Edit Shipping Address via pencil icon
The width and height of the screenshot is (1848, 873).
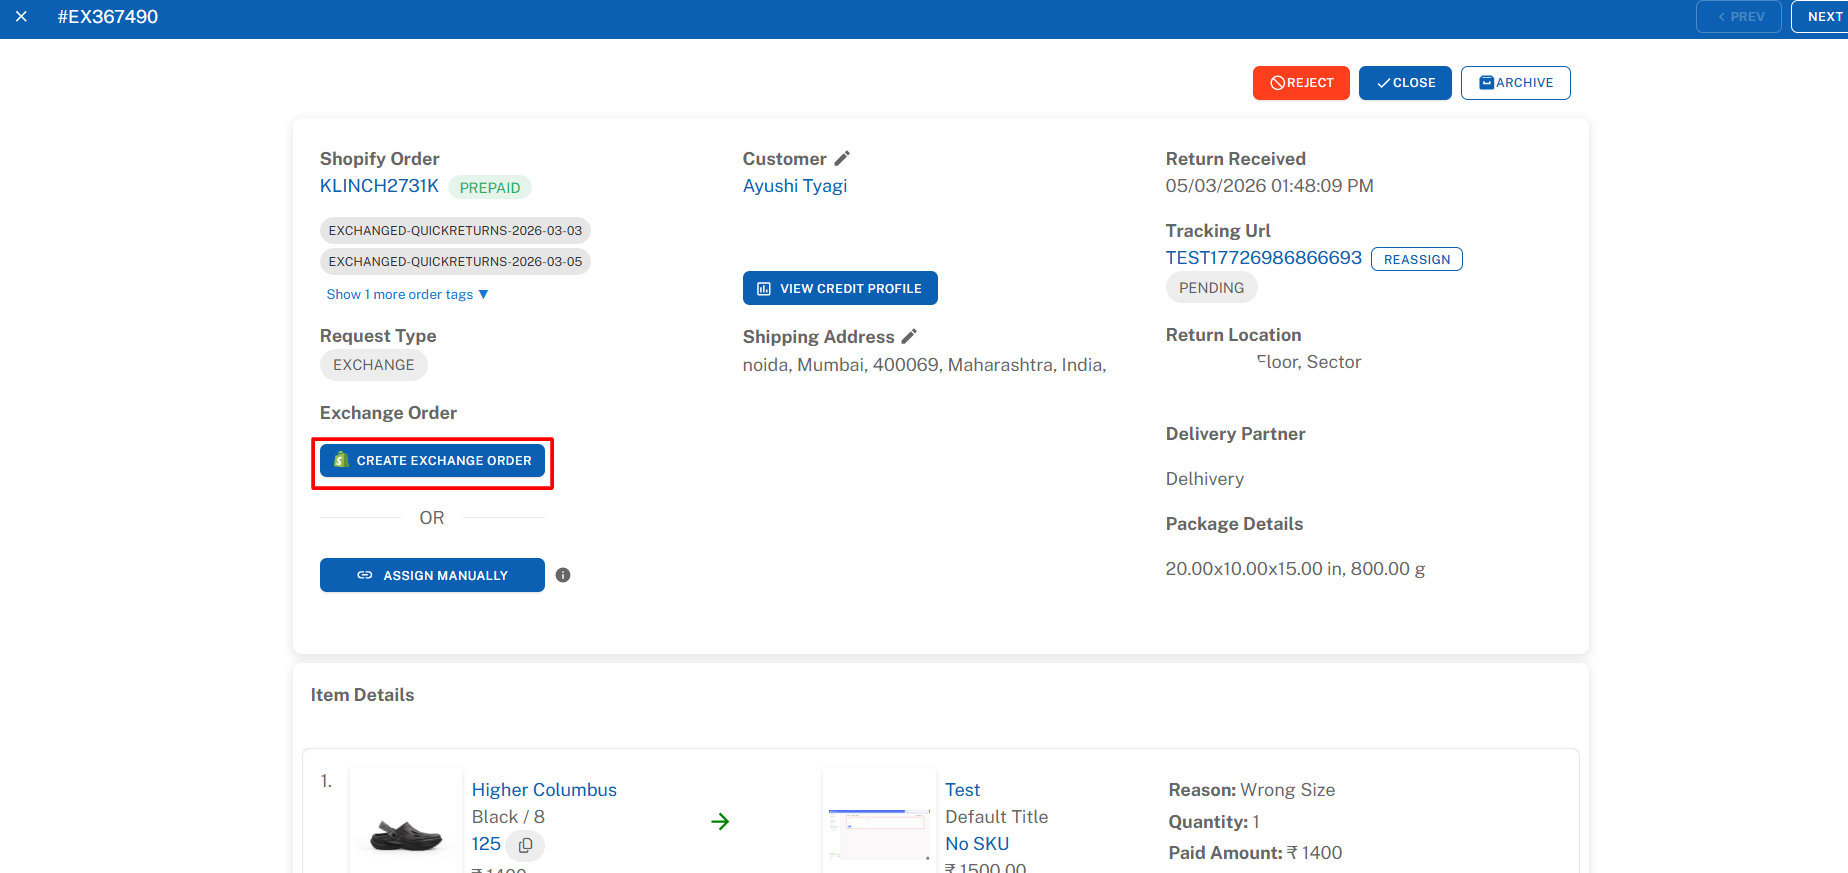coord(909,336)
